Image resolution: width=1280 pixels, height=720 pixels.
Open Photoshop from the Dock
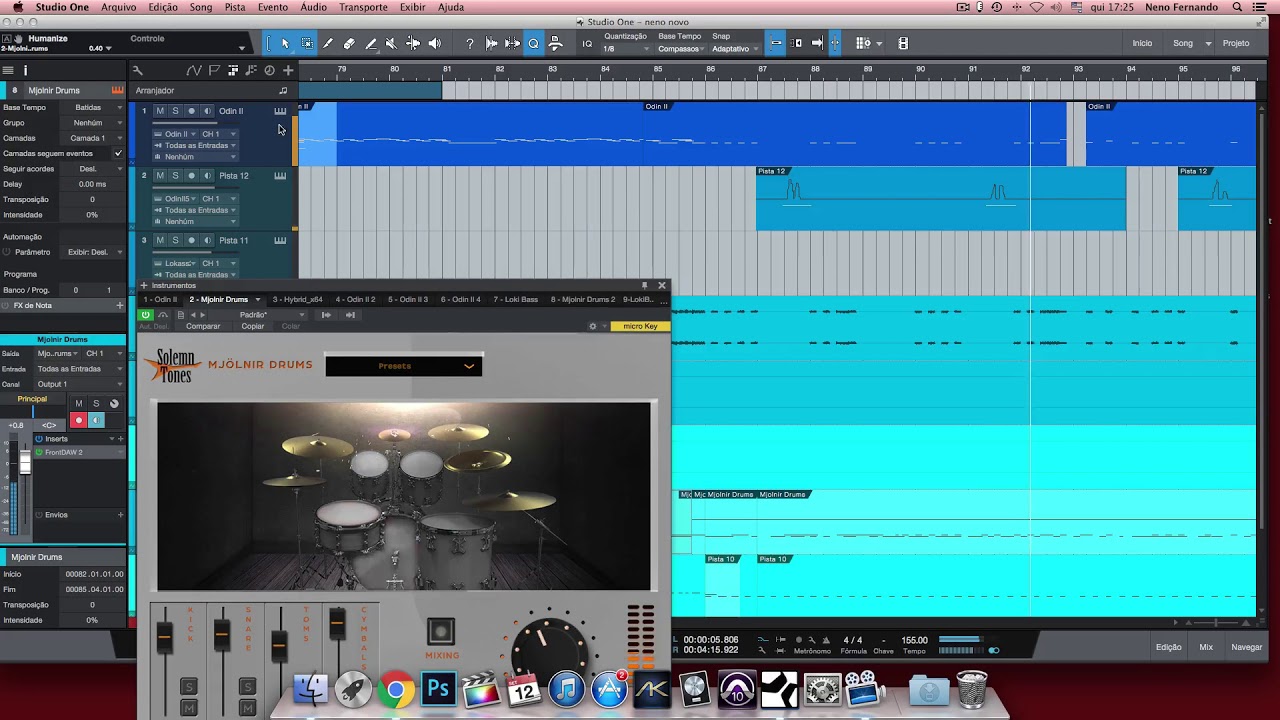(x=438, y=689)
